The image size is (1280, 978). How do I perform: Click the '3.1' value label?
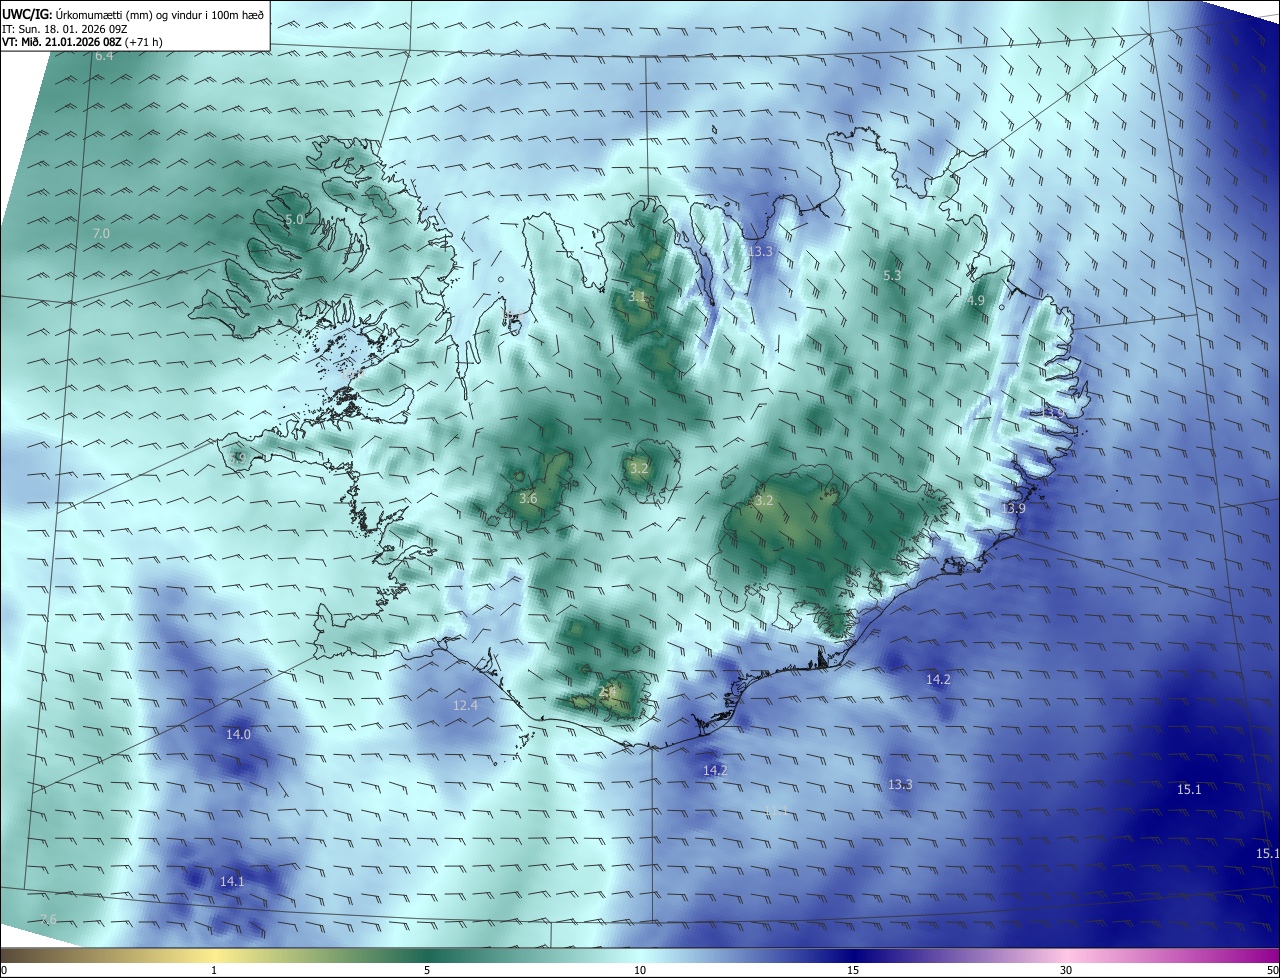[x=637, y=297]
